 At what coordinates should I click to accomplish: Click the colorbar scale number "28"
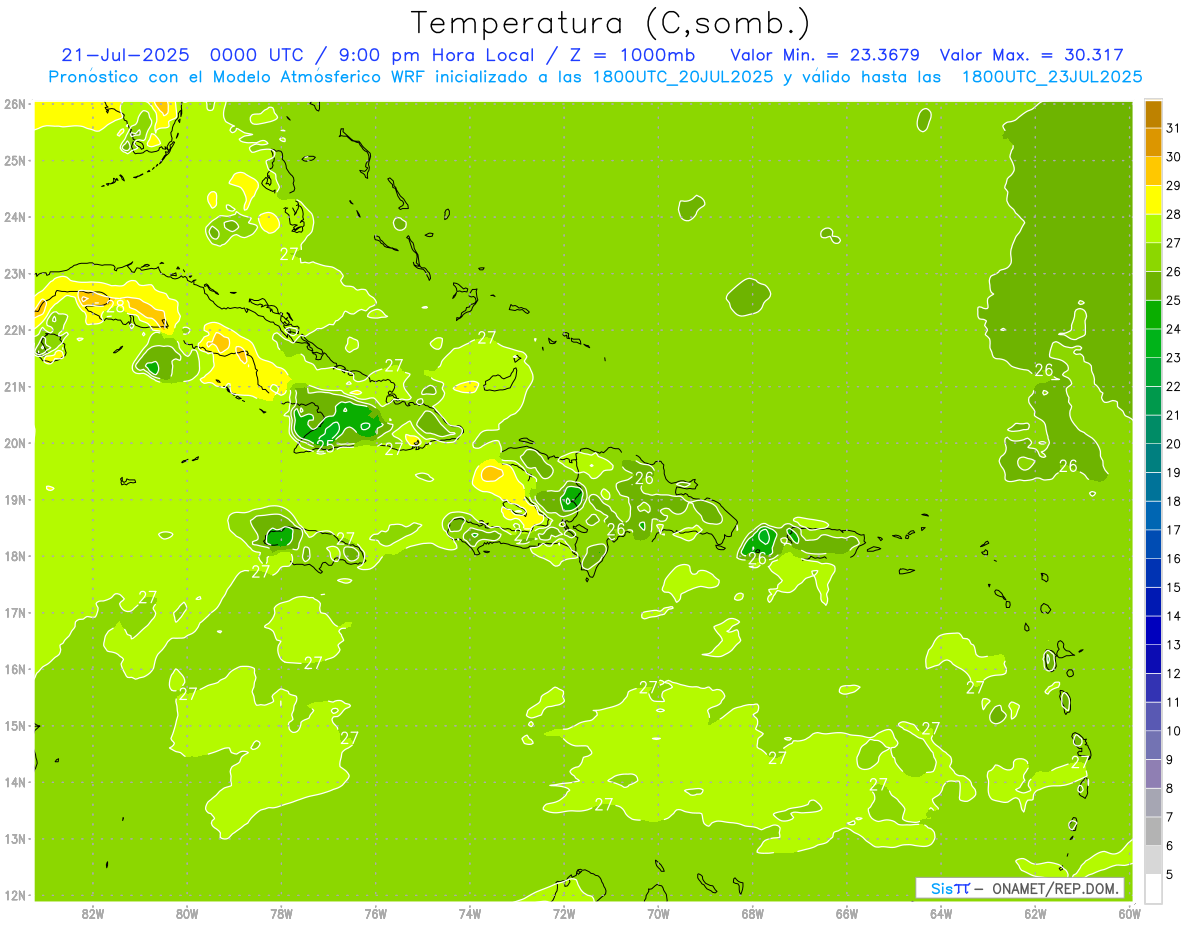pos(1174,214)
